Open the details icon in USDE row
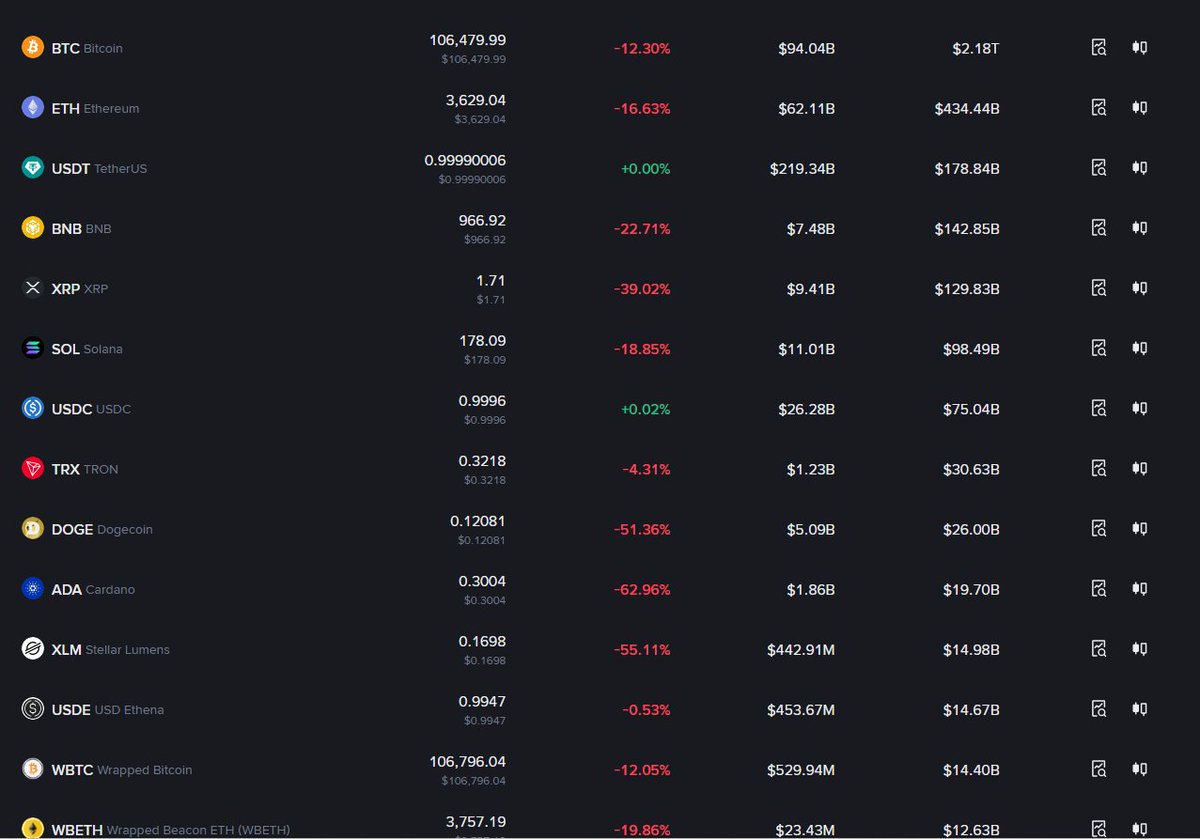Image resolution: width=1200 pixels, height=839 pixels. pos(1099,709)
